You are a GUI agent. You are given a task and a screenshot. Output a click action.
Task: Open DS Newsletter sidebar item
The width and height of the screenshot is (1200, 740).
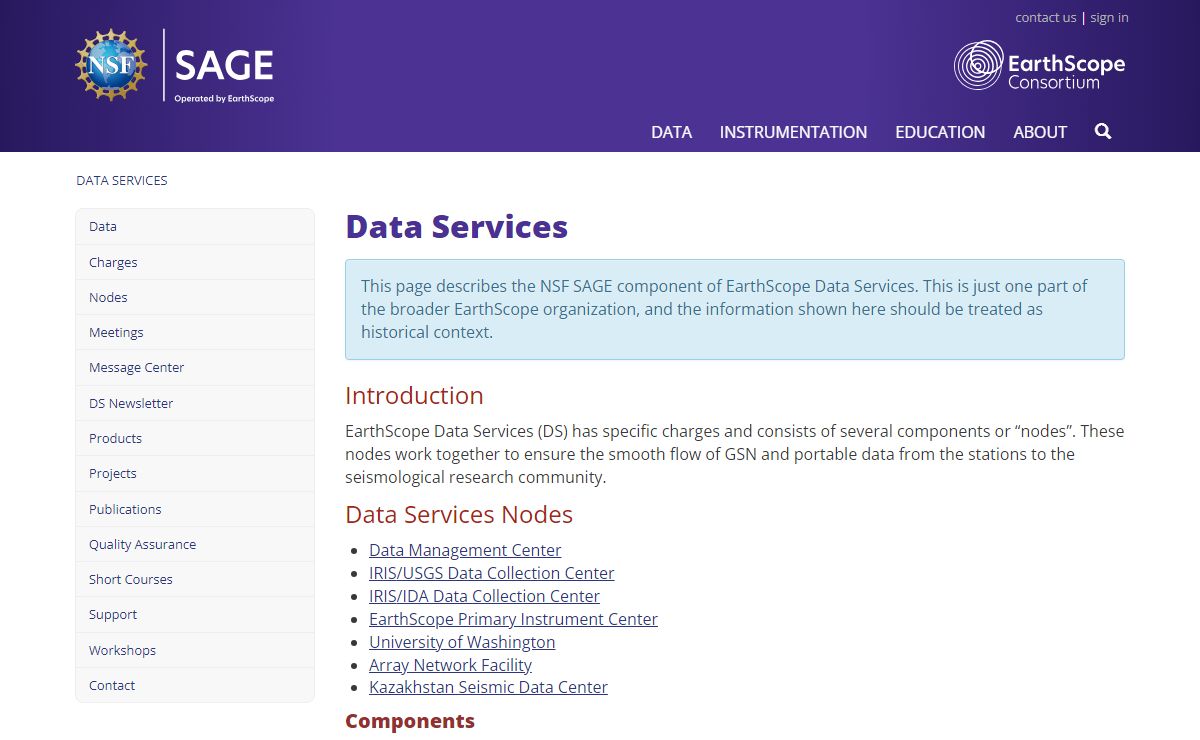131,403
